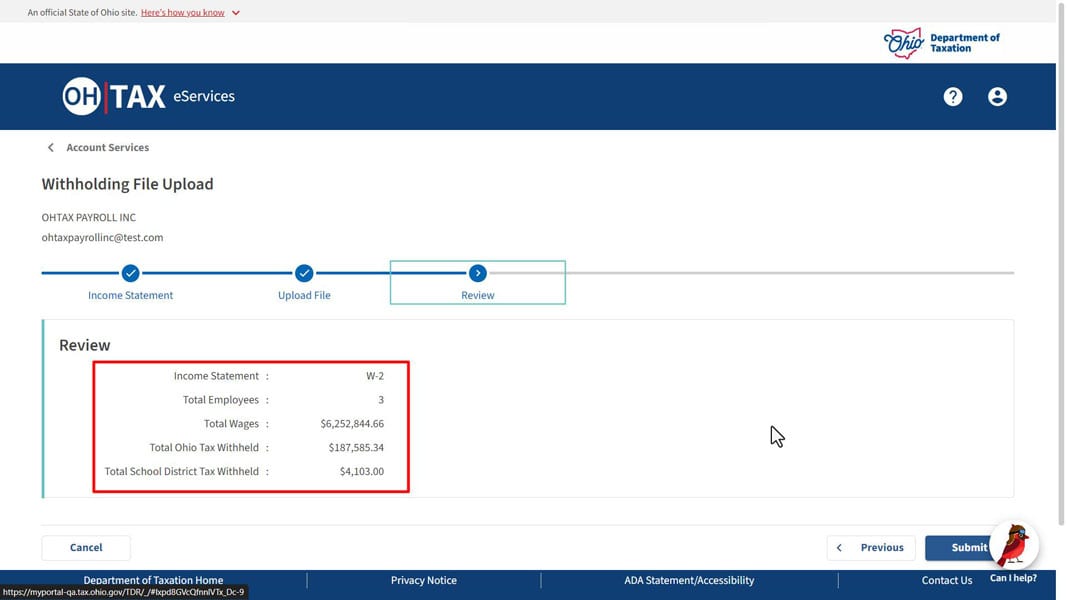This screenshot has height=600, width=1067.
Task: Select the Upload File step label
Action: point(304,295)
